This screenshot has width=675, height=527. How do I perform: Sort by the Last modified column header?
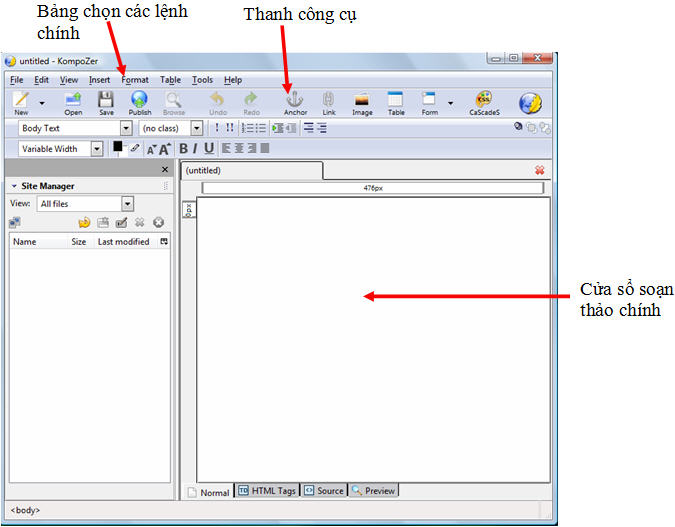tap(126, 242)
